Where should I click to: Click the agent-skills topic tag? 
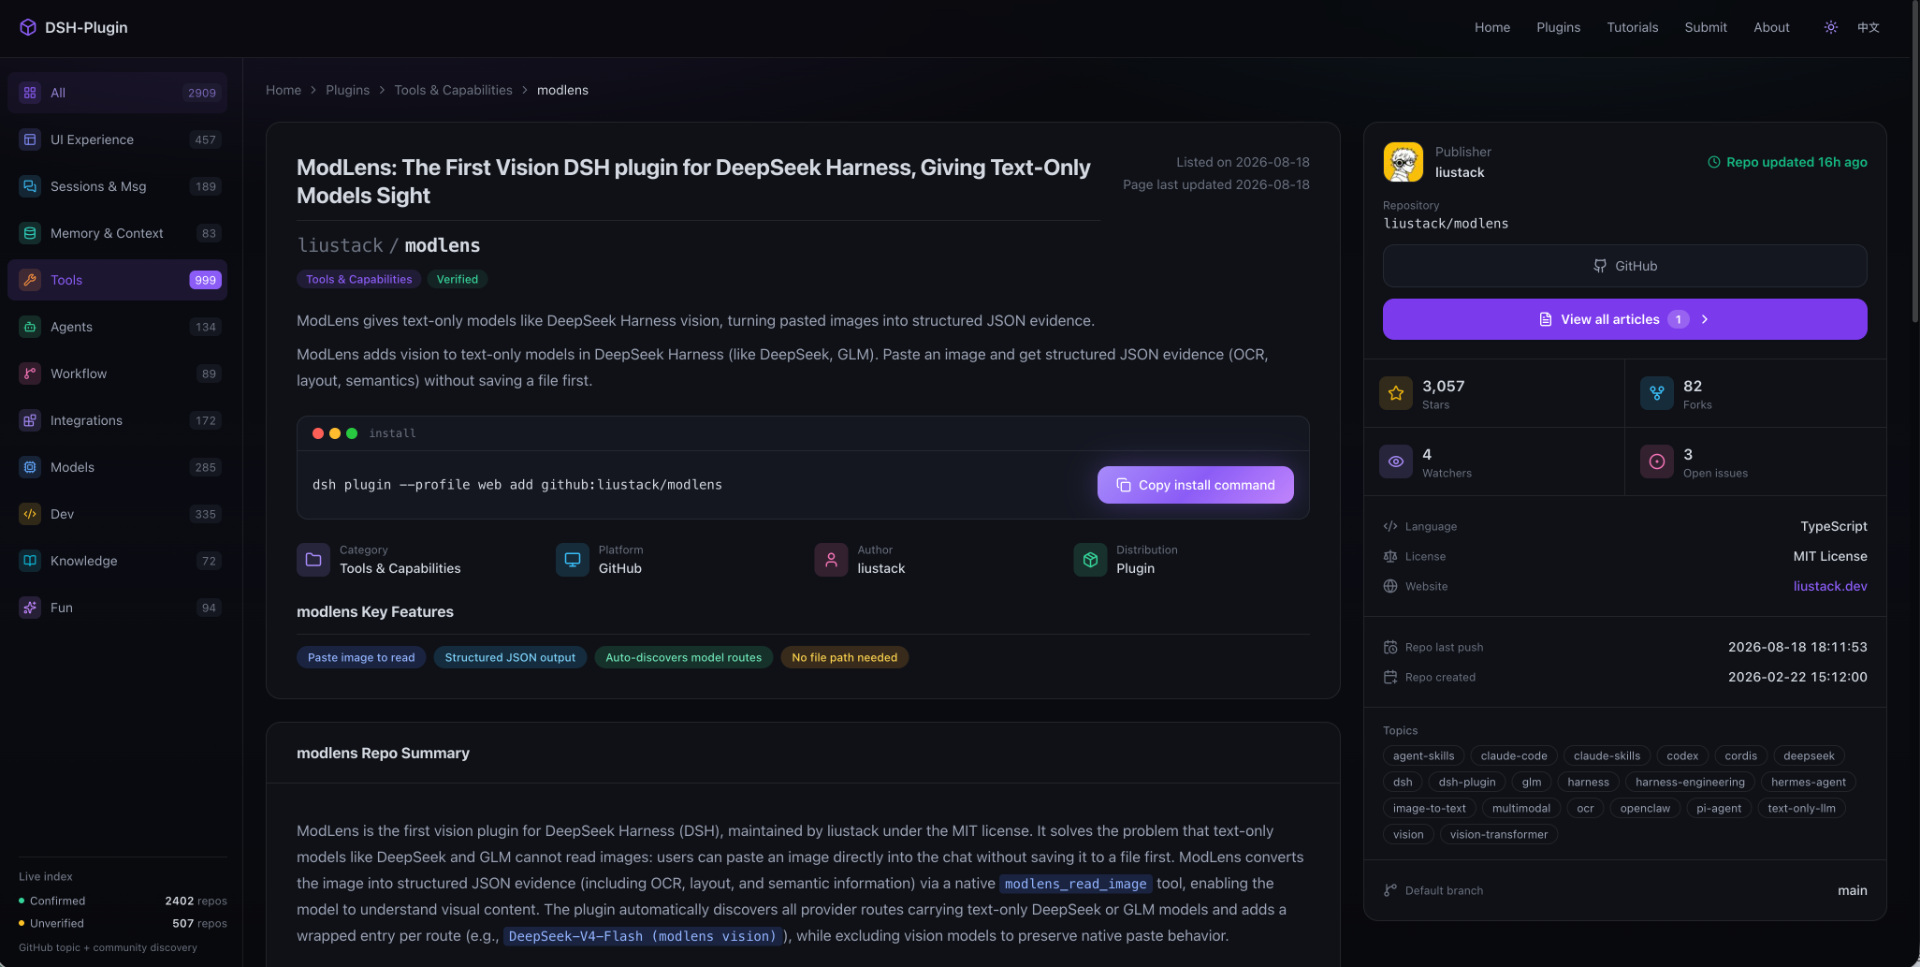[1423, 756]
